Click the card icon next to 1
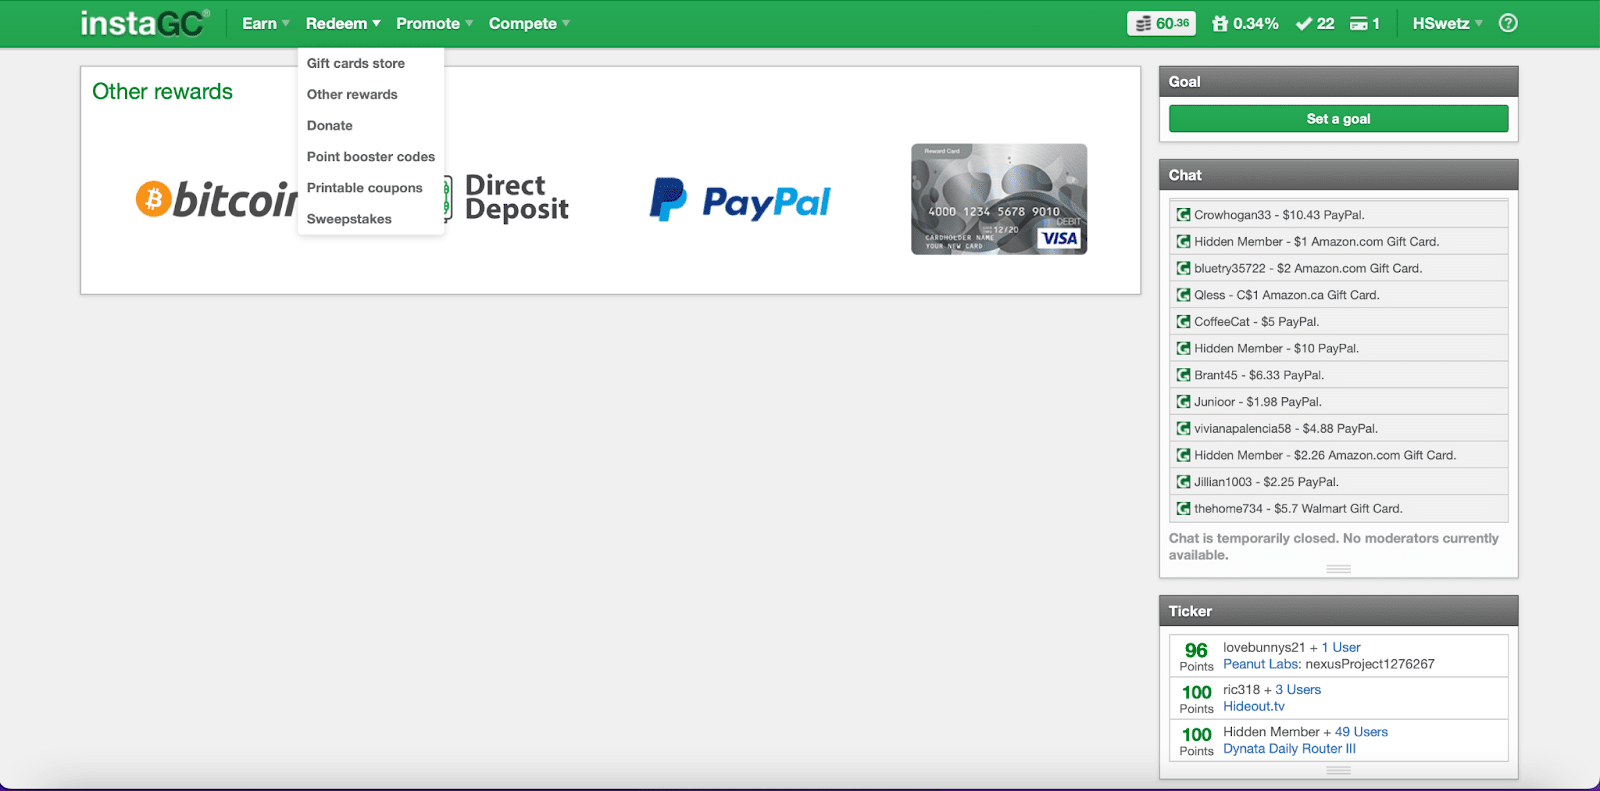The height and width of the screenshot is (791, 1600). tap(1359, 24)
